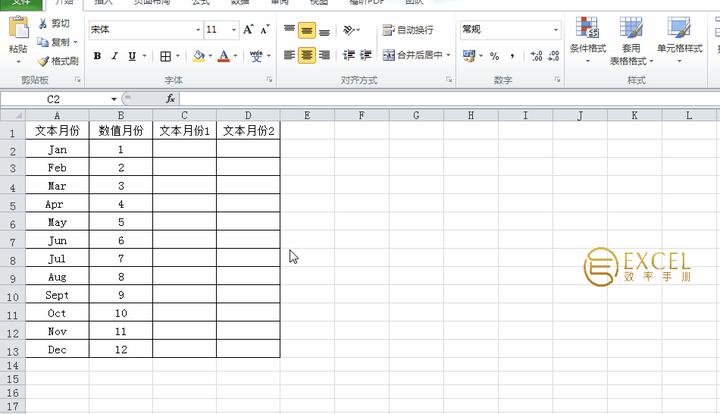The width and height of the screenshot is (720, 414).
Task: Click the Insert Function fx button
Action: coord(170,99)
